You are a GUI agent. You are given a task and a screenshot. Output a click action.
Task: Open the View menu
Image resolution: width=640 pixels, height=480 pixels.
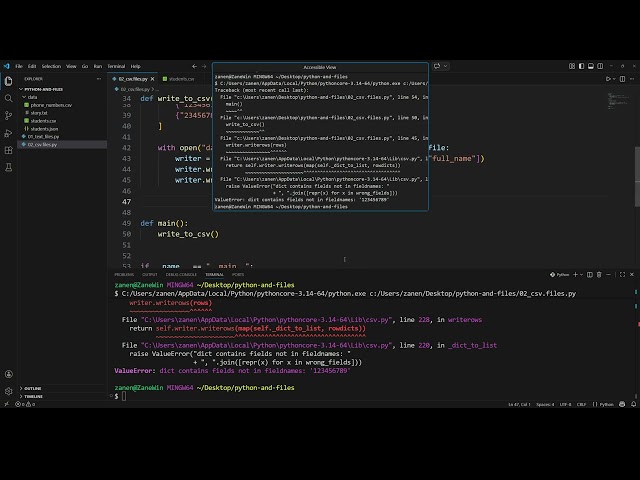point(71,66)
